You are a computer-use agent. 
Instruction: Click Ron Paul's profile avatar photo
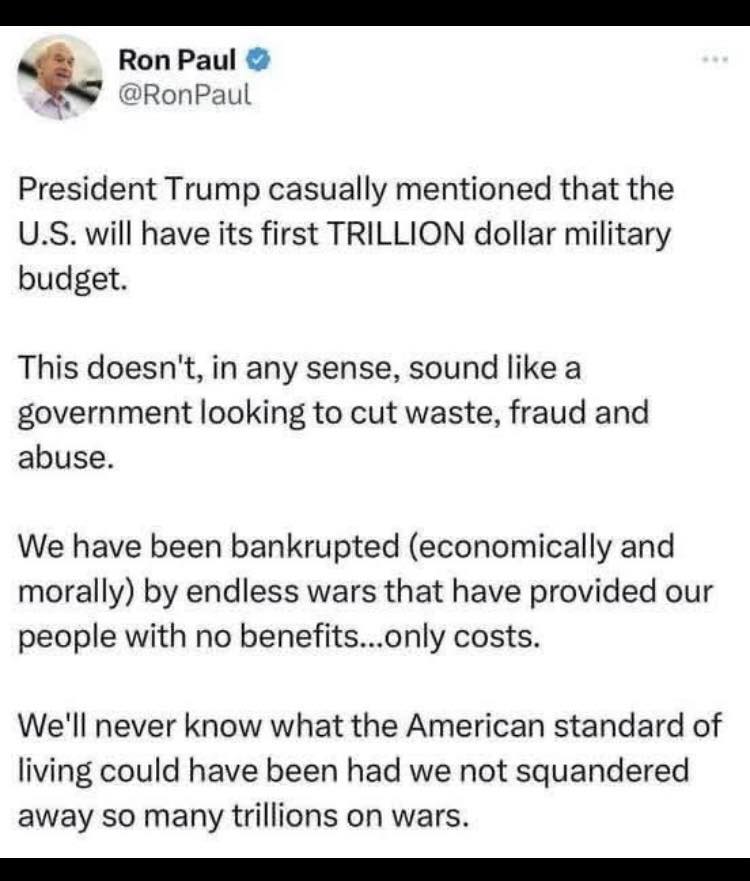click(x=62, y=77)
